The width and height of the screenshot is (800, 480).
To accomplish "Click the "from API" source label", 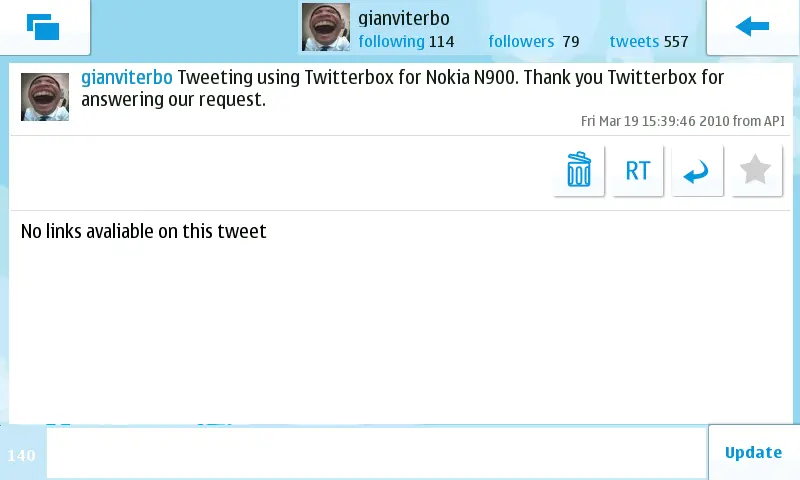I will (758, 121).
